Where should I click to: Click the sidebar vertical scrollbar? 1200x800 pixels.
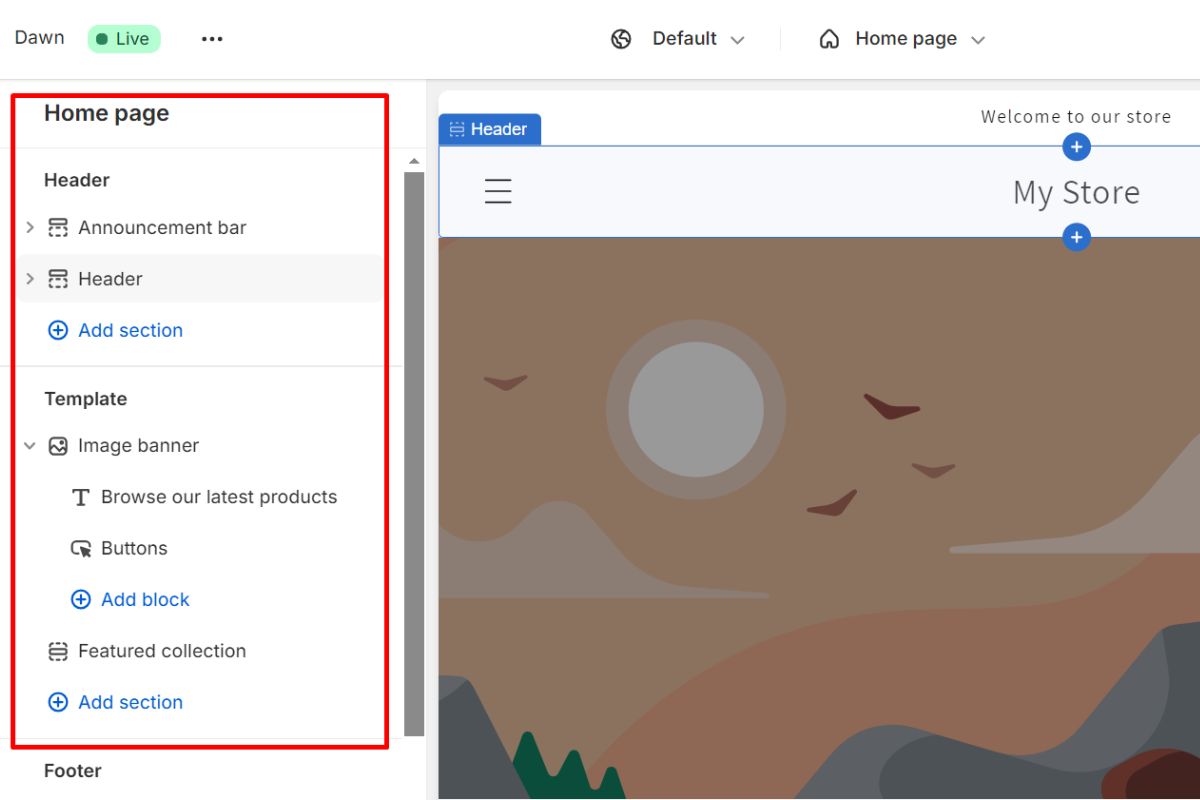pos(414,450)
